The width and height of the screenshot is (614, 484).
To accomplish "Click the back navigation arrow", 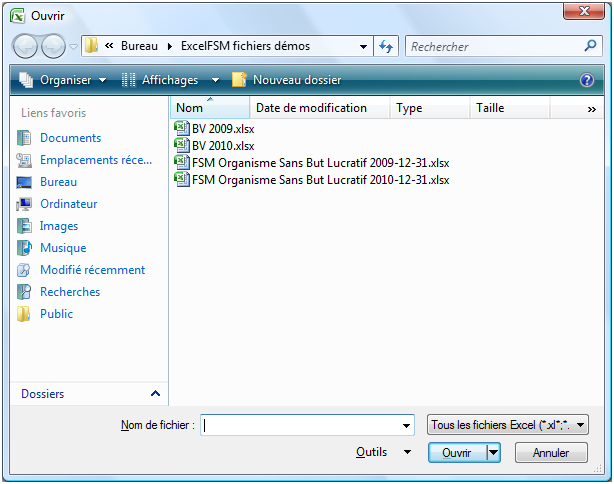I will tap(26, 46).
